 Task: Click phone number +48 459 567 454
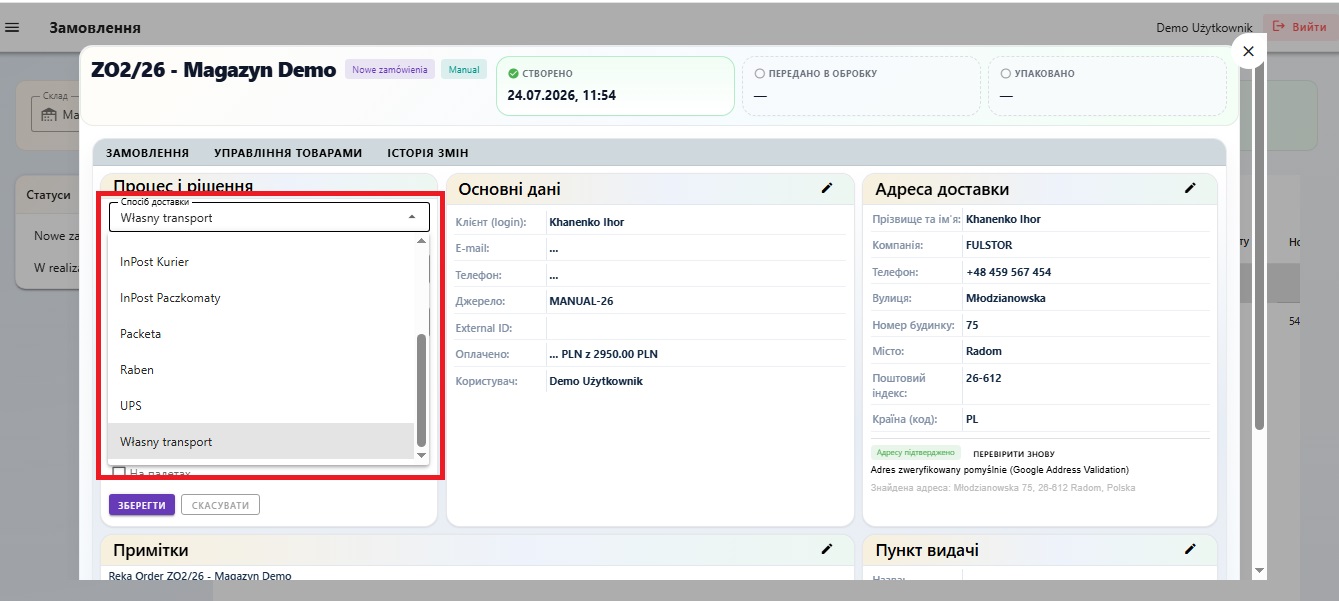point(1008,272)
